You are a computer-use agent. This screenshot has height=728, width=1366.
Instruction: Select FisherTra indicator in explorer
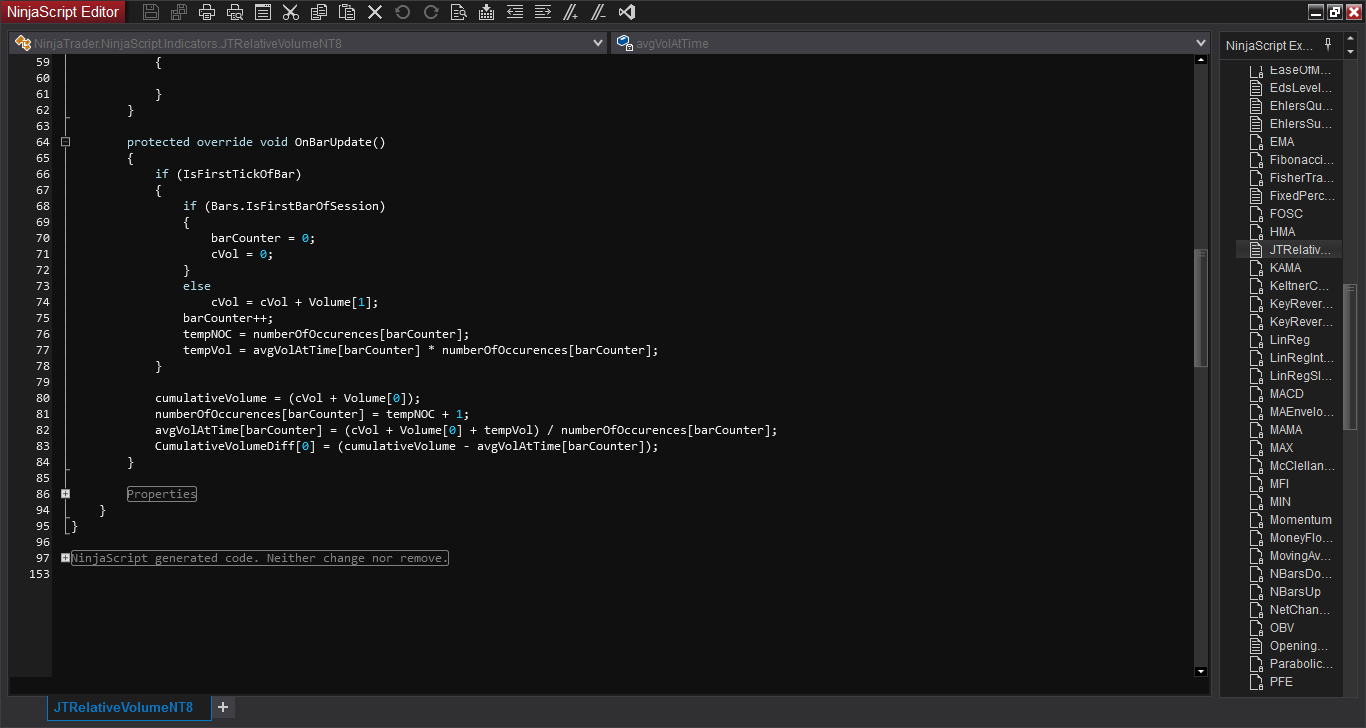1301,178
